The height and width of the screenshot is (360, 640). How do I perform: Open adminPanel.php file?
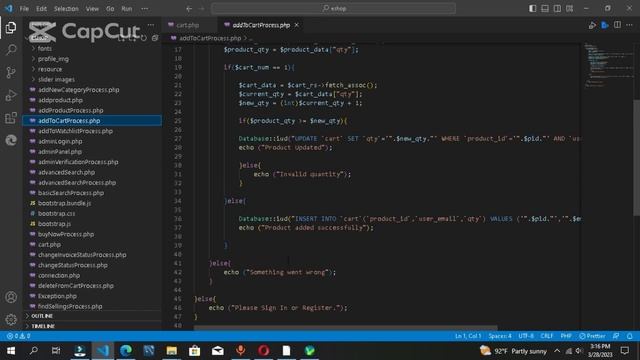60,151
